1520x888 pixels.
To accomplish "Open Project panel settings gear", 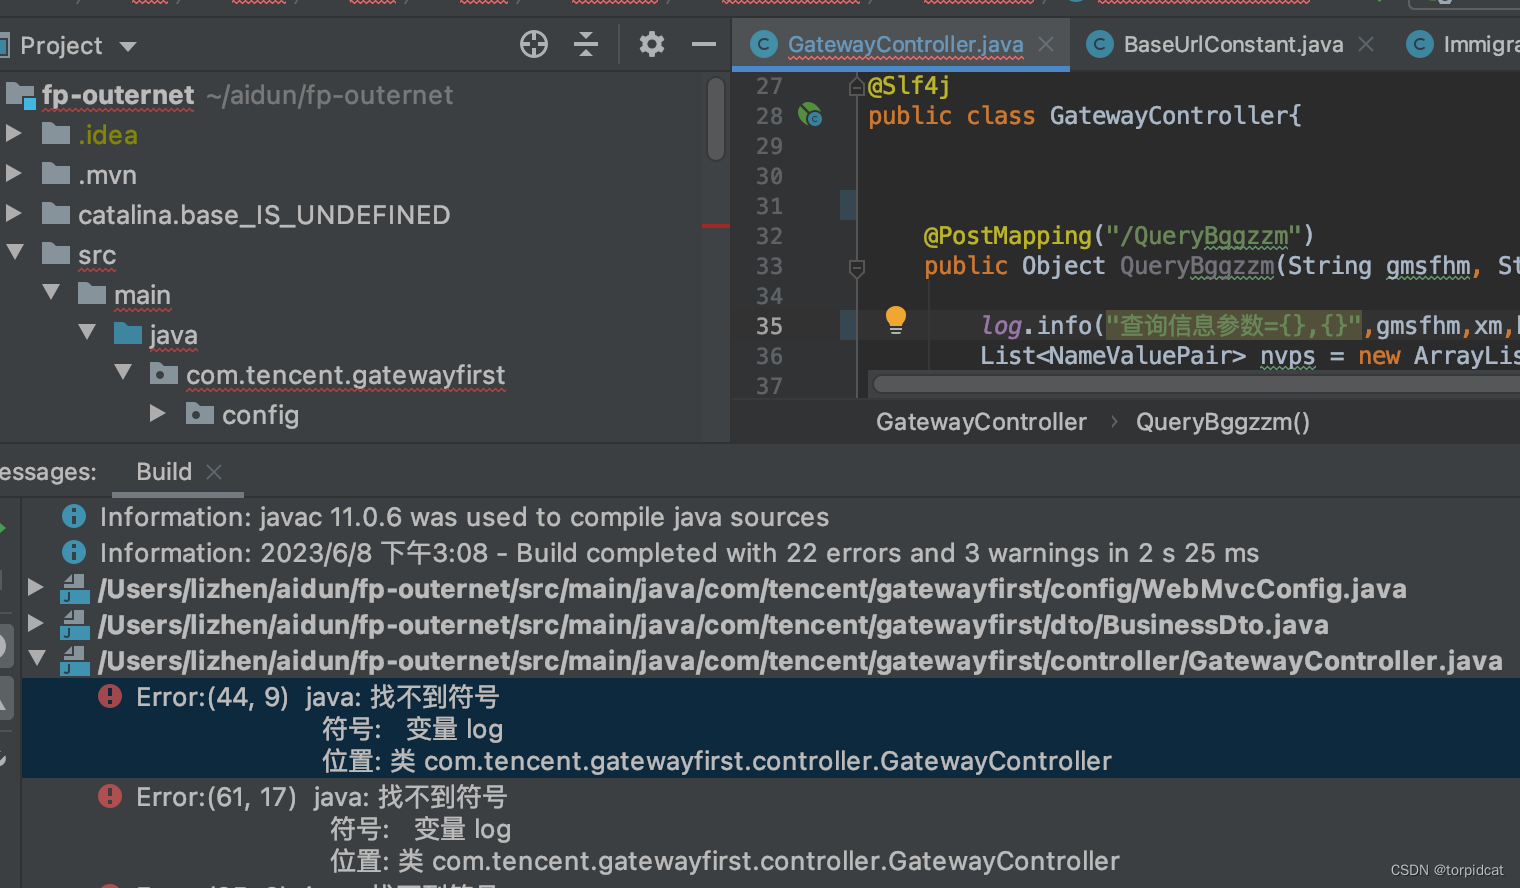I will pyautogui.click(x=652, y=44).
